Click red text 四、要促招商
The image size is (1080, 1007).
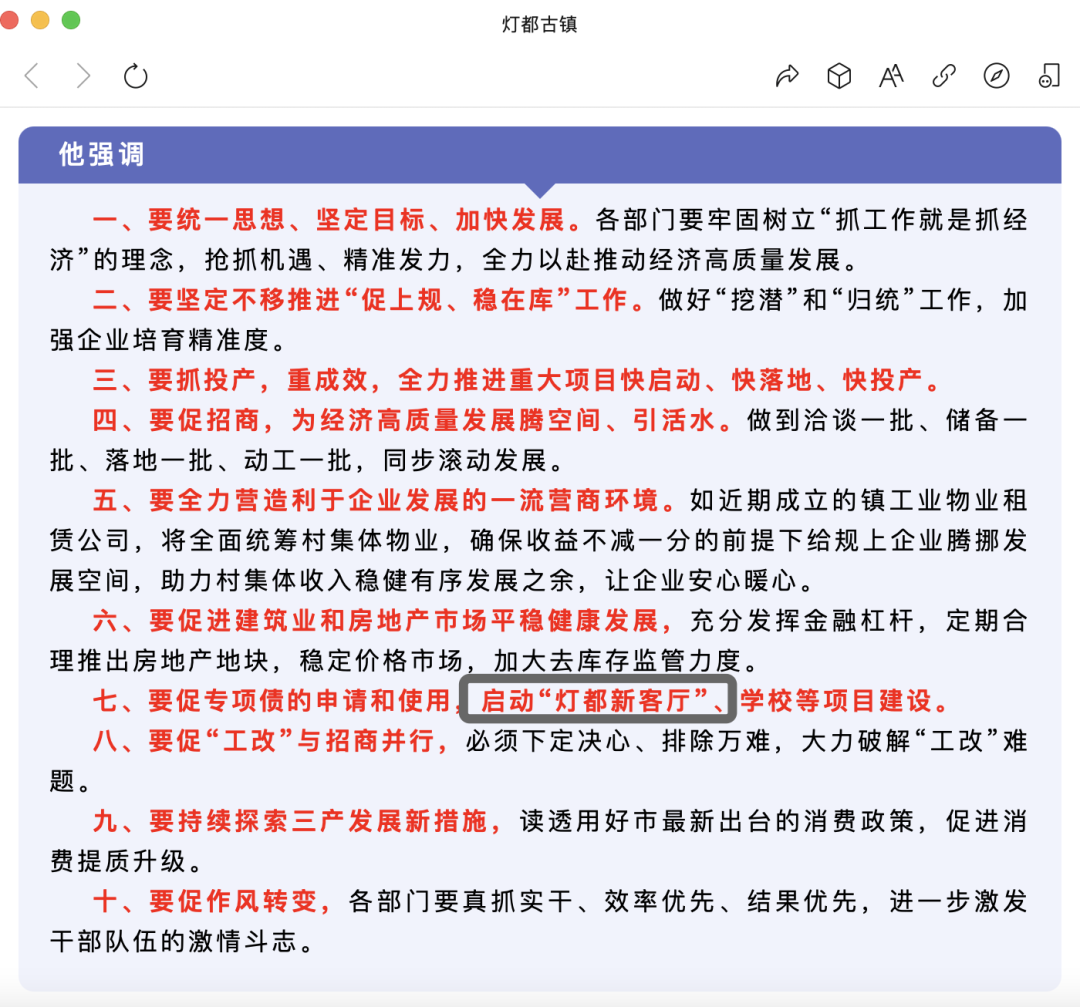coord(176,419)
